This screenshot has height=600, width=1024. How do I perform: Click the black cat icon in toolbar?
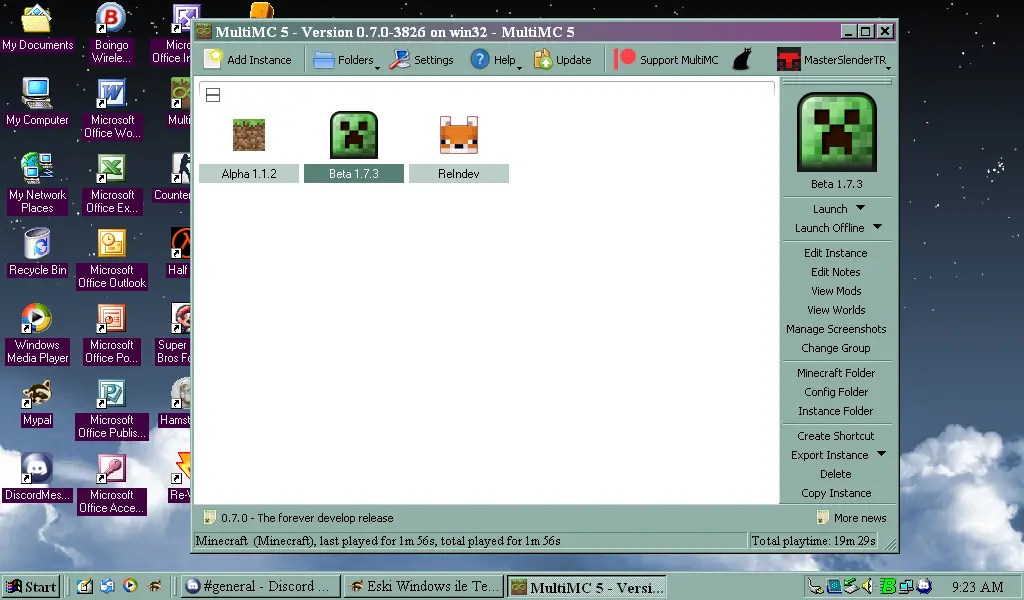pos(742,59)
